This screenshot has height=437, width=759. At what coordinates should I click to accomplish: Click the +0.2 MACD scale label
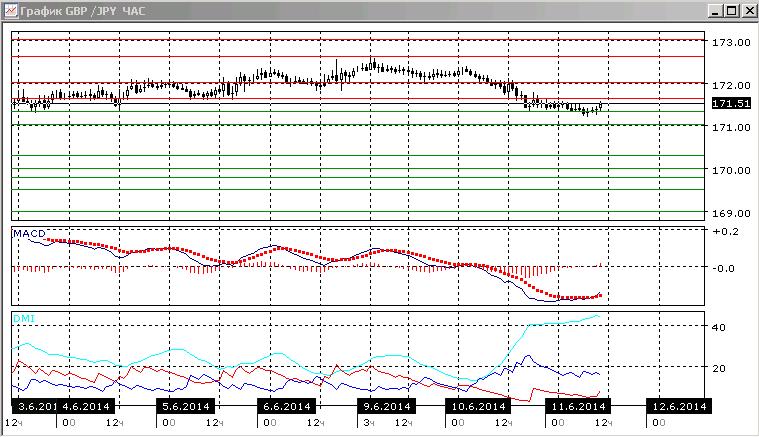[726, 231]
